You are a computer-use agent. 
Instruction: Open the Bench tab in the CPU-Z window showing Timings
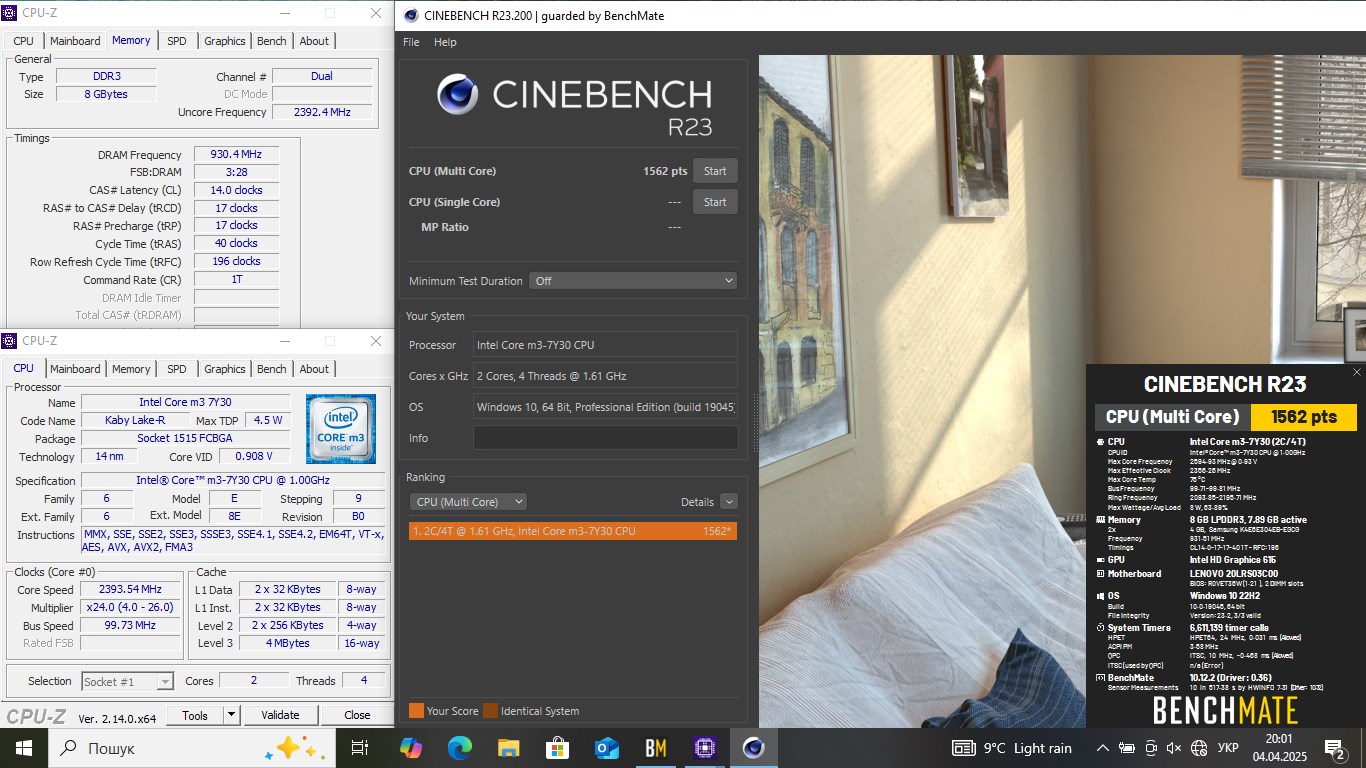[x=272, y=41]
